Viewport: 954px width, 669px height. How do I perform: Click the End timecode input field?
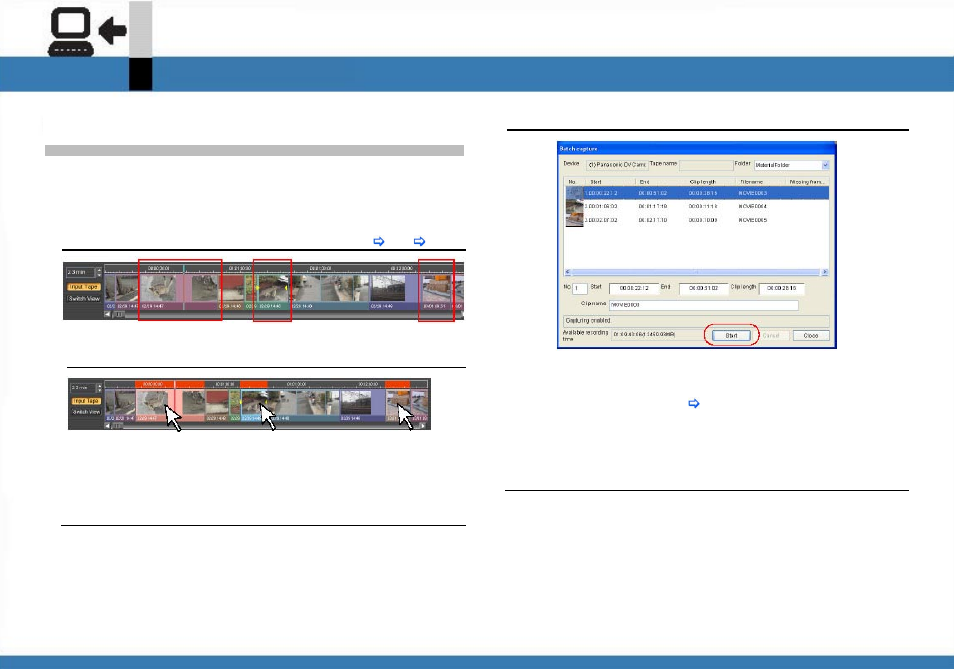tap(703, 288)
